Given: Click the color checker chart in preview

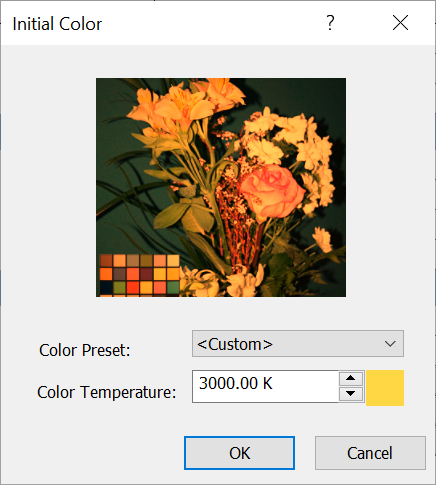Looking at the screenshot, I should point(139,275).
